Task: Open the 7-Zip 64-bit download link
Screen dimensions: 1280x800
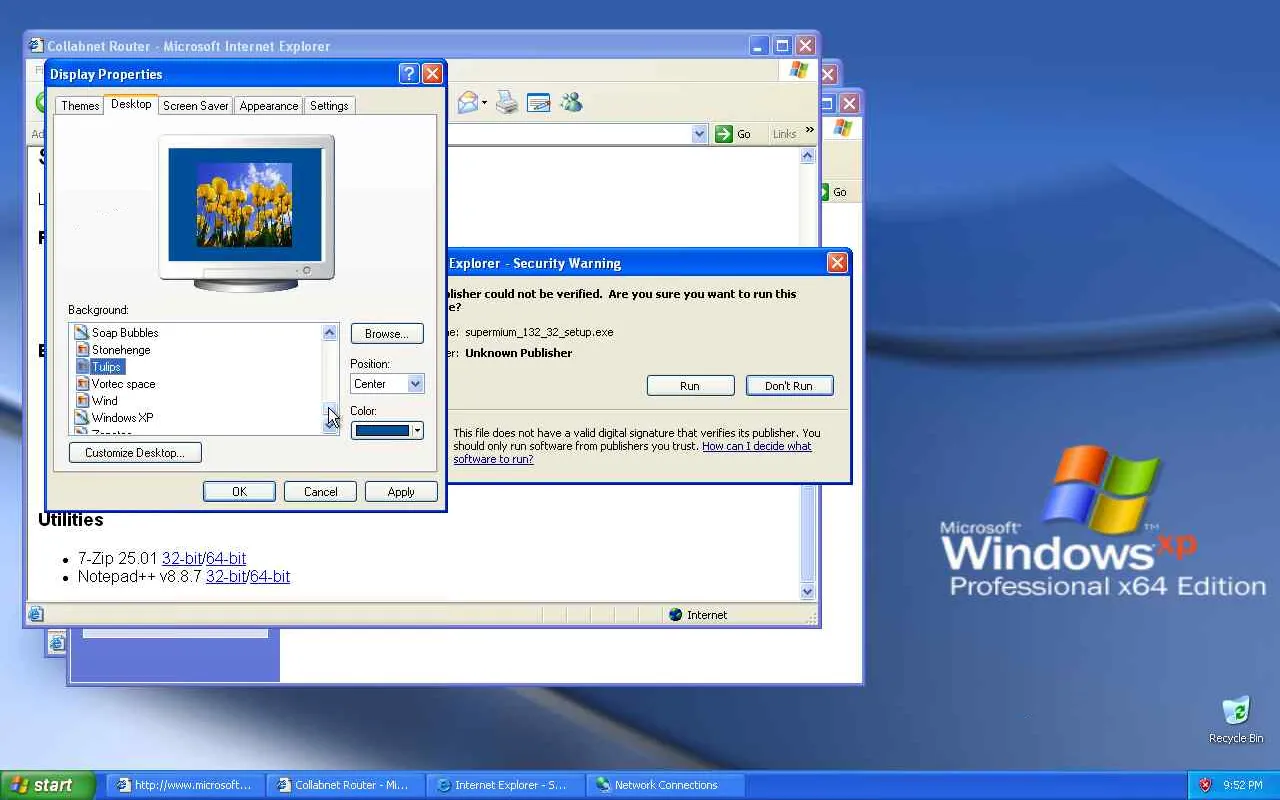Action: (226, 559)
